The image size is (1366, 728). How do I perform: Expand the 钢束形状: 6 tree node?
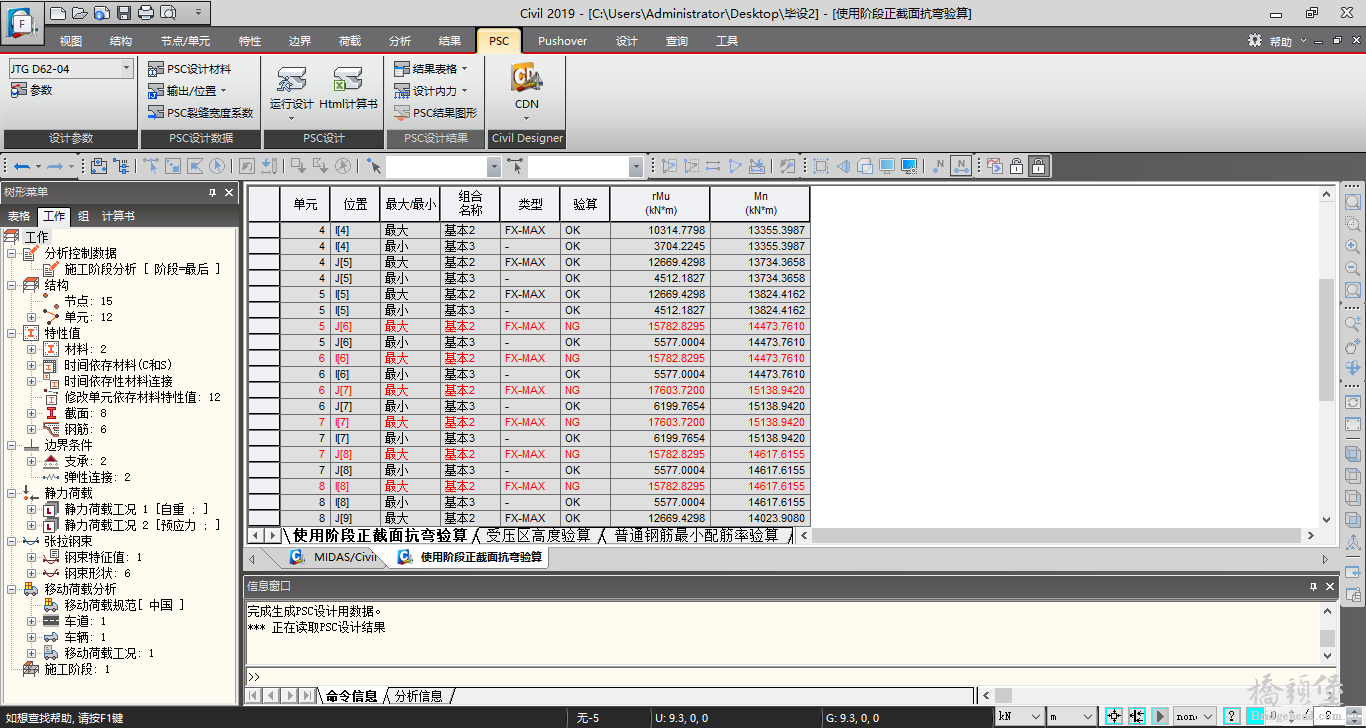point(32,573)
